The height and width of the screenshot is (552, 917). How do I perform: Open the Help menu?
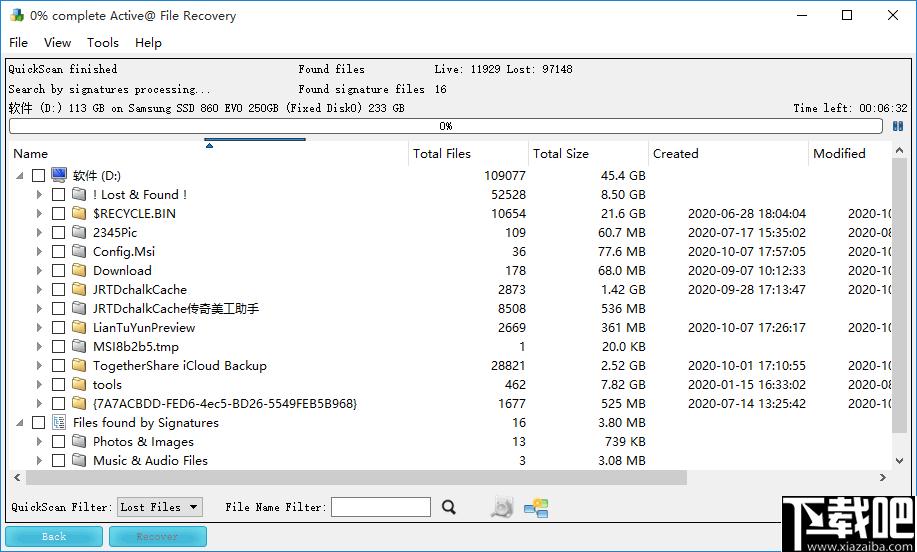pyautogui.click(x=148, y=43)
